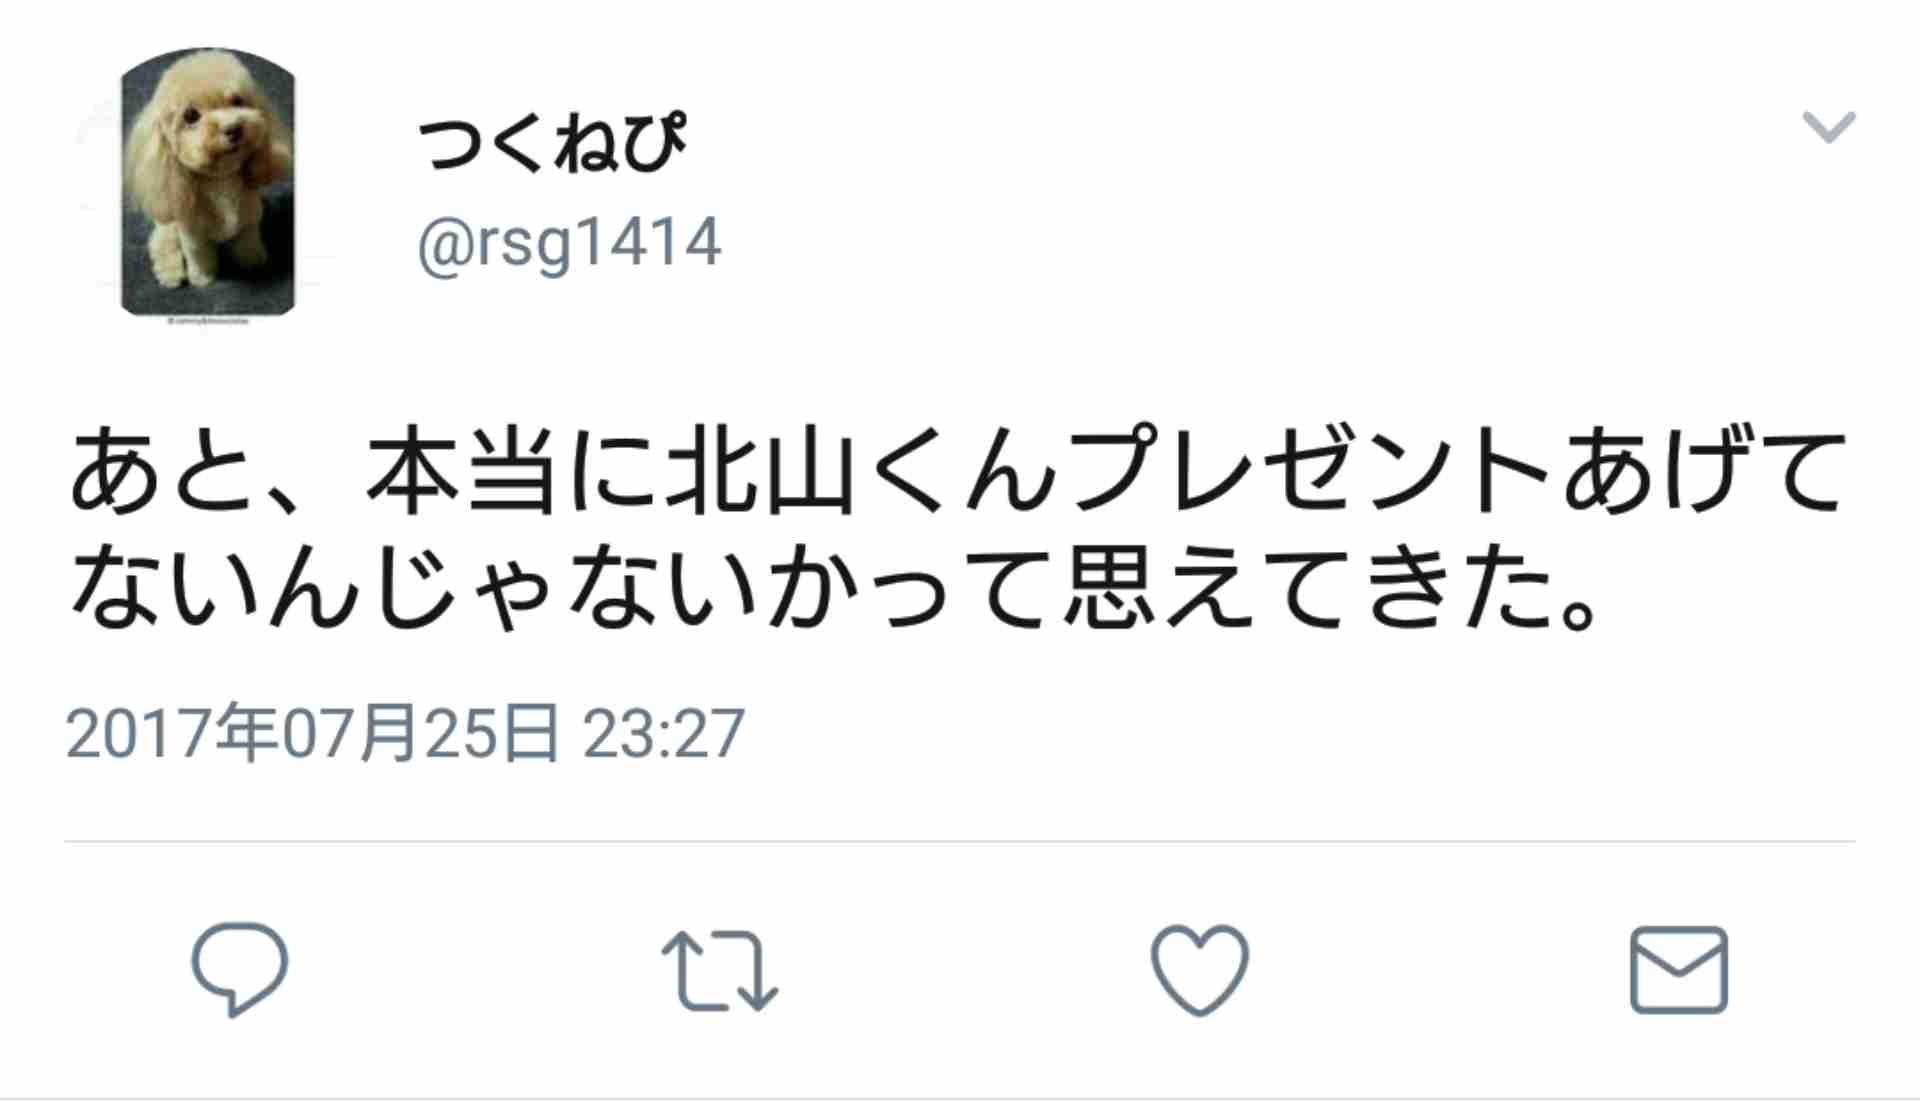Expand the down-arrow at tweet's top right

pyautogui.click(x=1829, y=127)
